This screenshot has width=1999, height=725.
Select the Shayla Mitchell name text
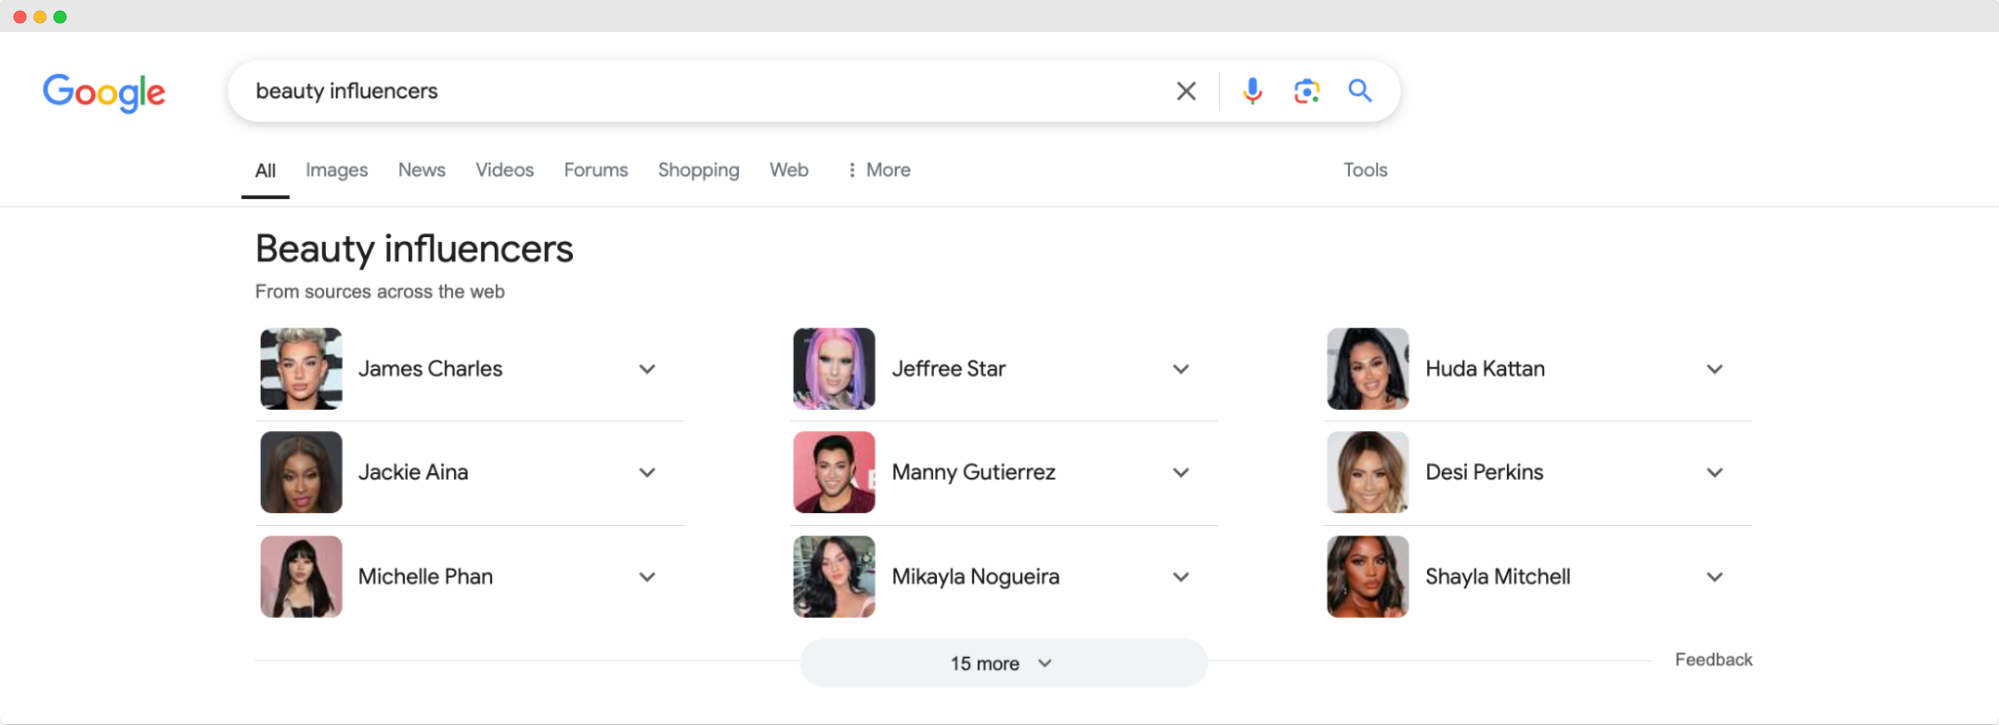point(1497,577)
